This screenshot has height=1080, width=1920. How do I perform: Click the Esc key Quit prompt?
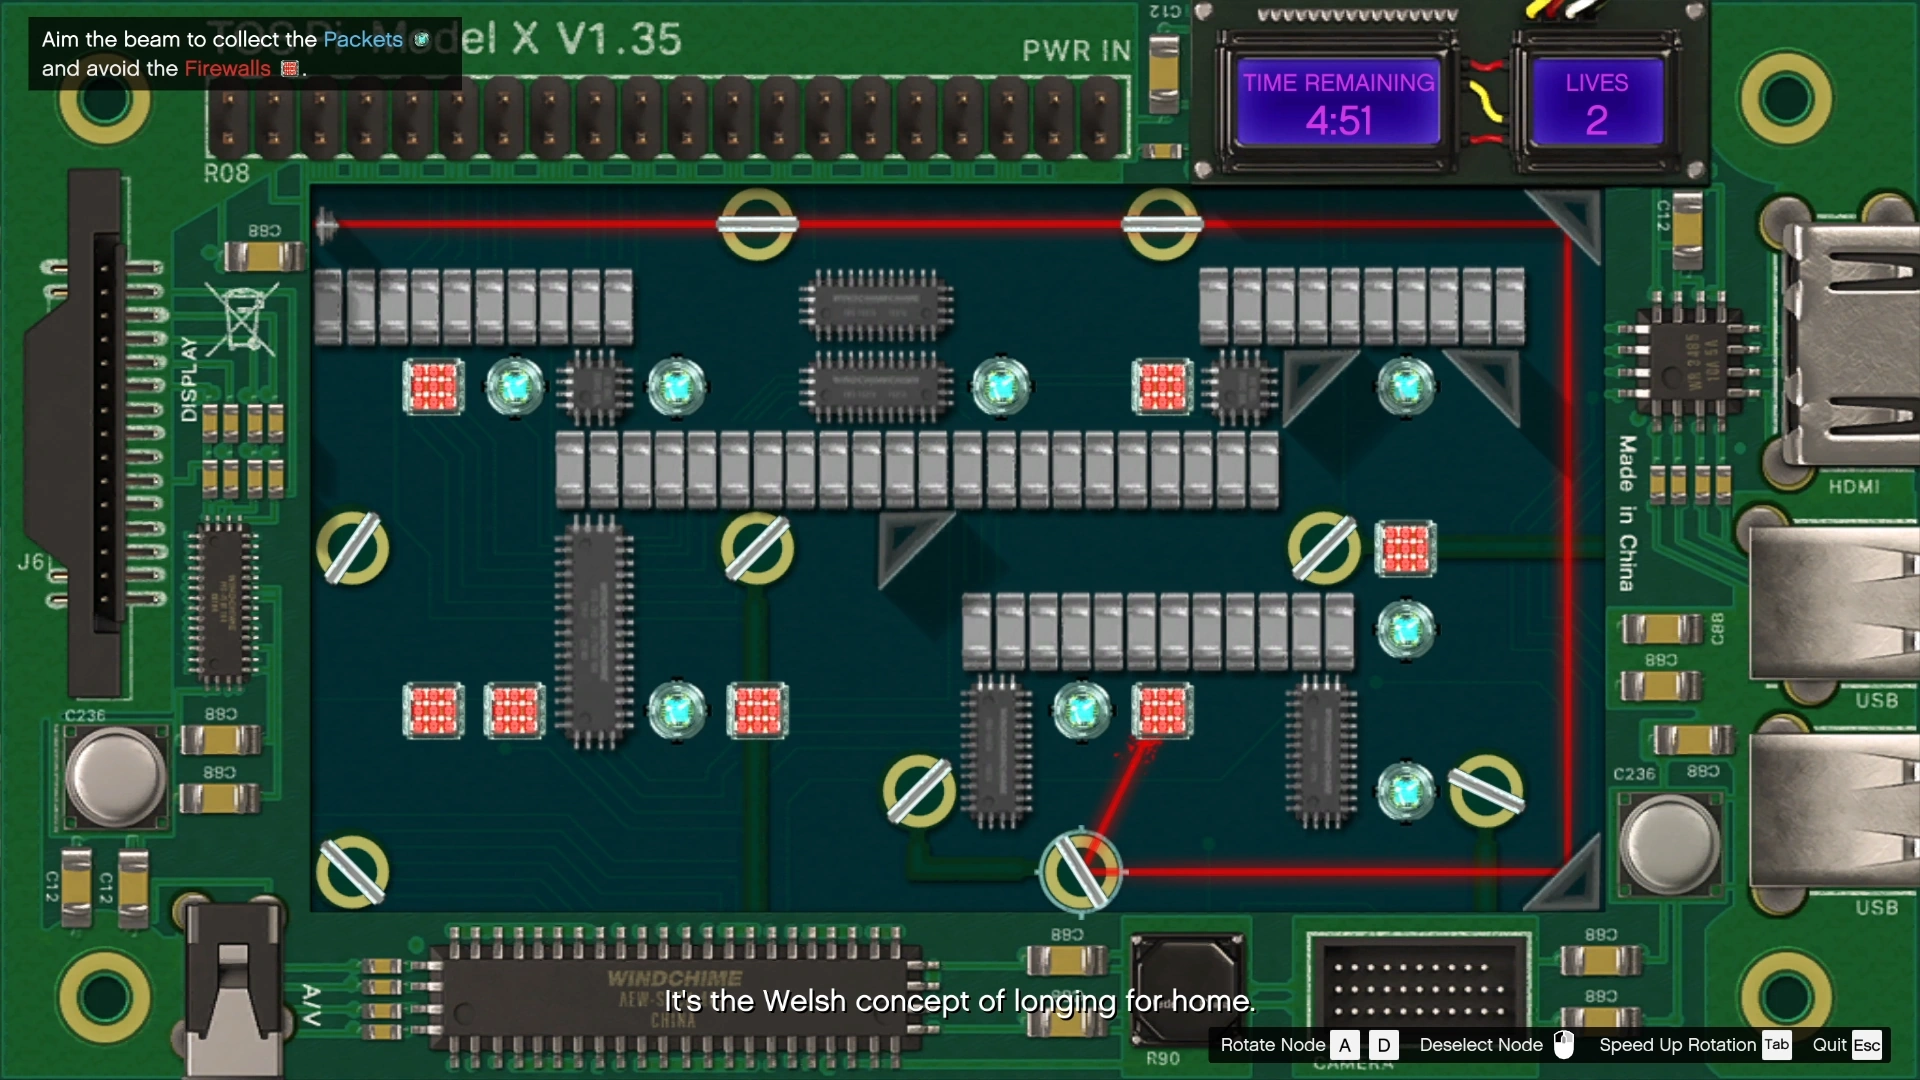[1866, 1045]
